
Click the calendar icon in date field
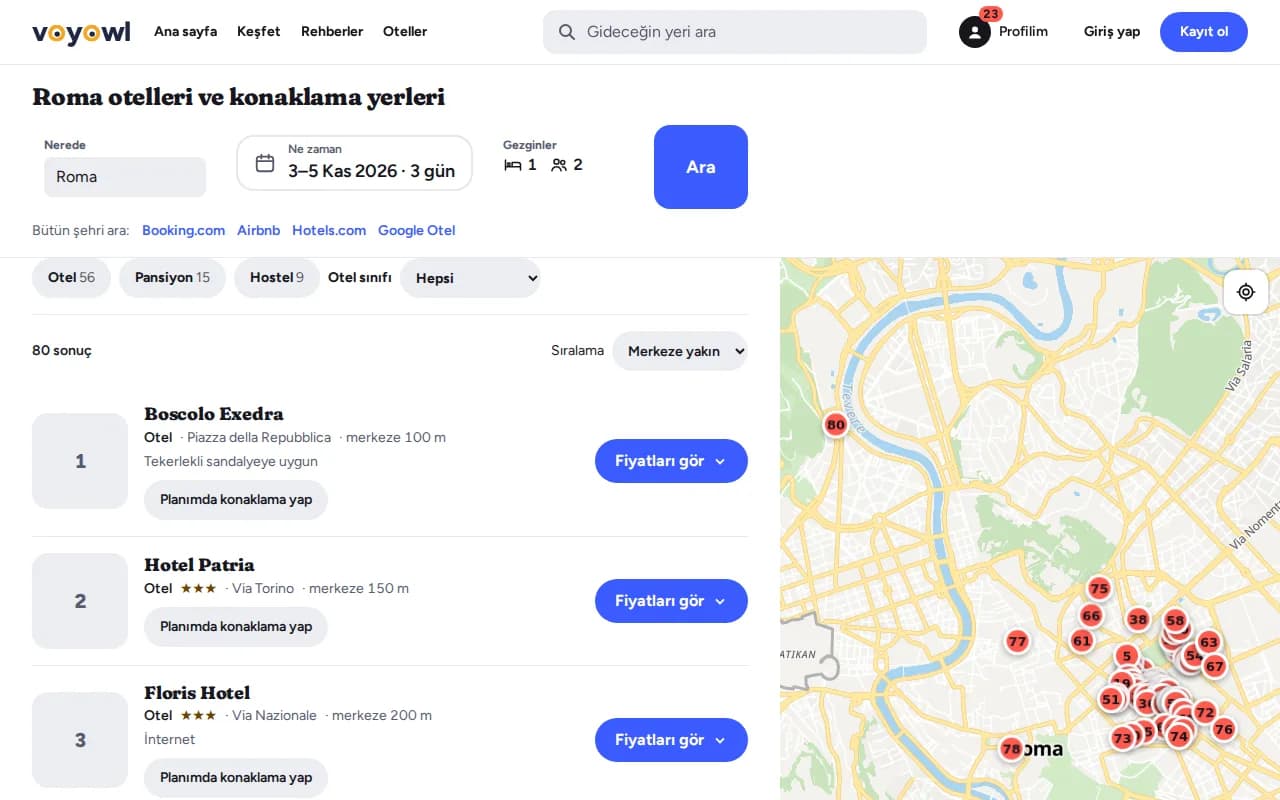coord(265,163)
